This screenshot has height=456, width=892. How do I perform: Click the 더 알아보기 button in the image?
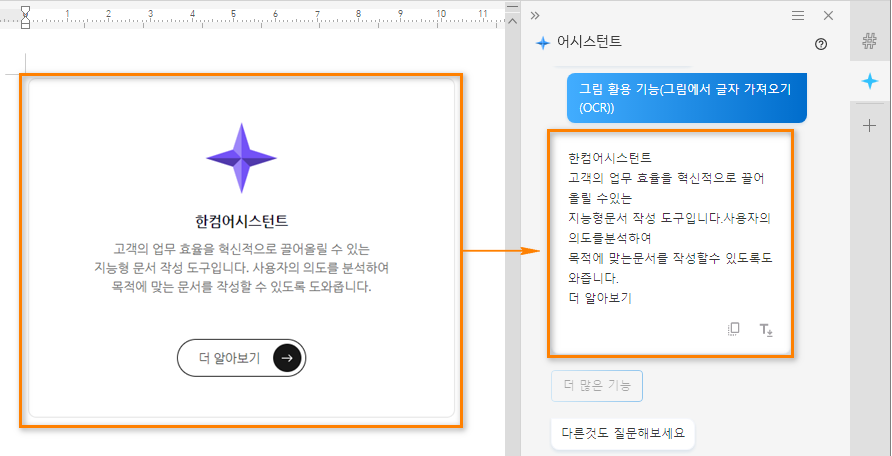point(241,358)
